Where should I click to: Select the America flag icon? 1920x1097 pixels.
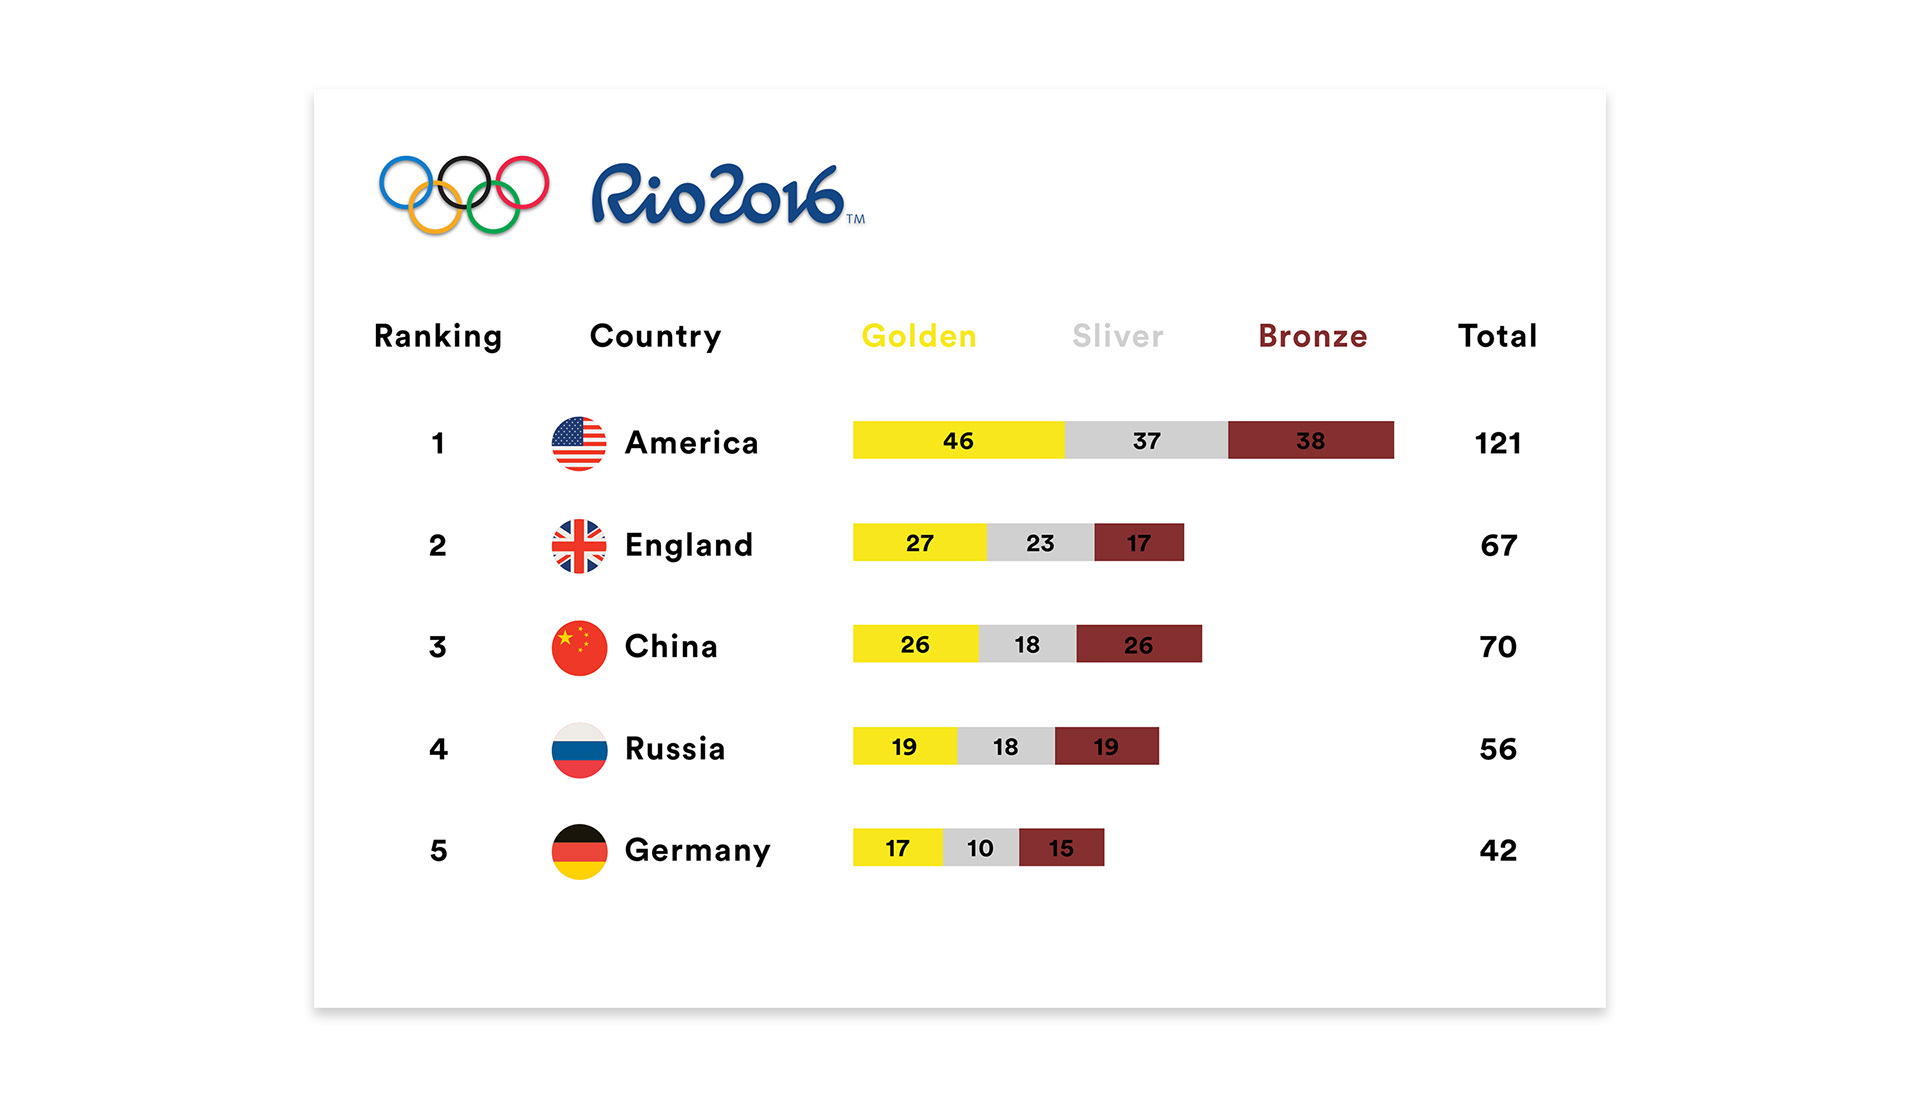click(x=579, y=443)
